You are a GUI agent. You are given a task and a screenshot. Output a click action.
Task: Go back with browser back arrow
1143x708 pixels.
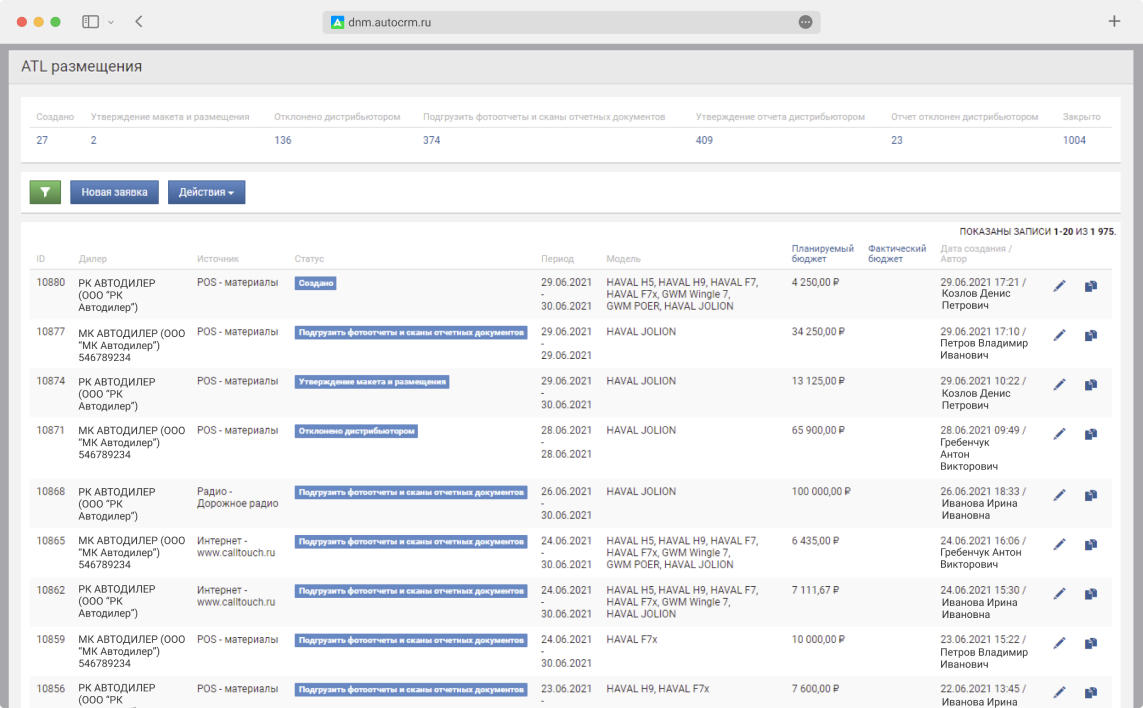click(x=138, y=21)
